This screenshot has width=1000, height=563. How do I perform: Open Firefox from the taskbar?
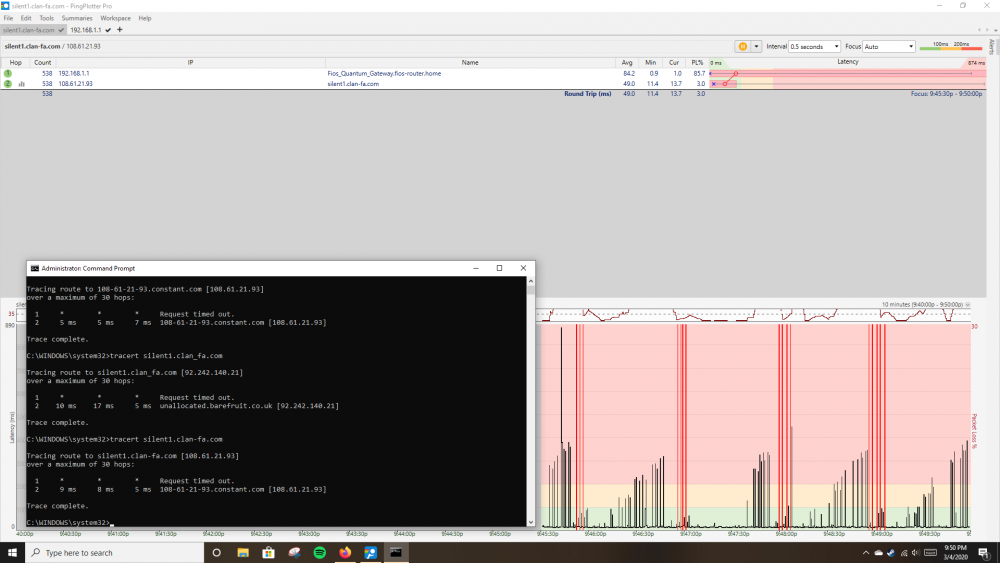coord(345,553)
